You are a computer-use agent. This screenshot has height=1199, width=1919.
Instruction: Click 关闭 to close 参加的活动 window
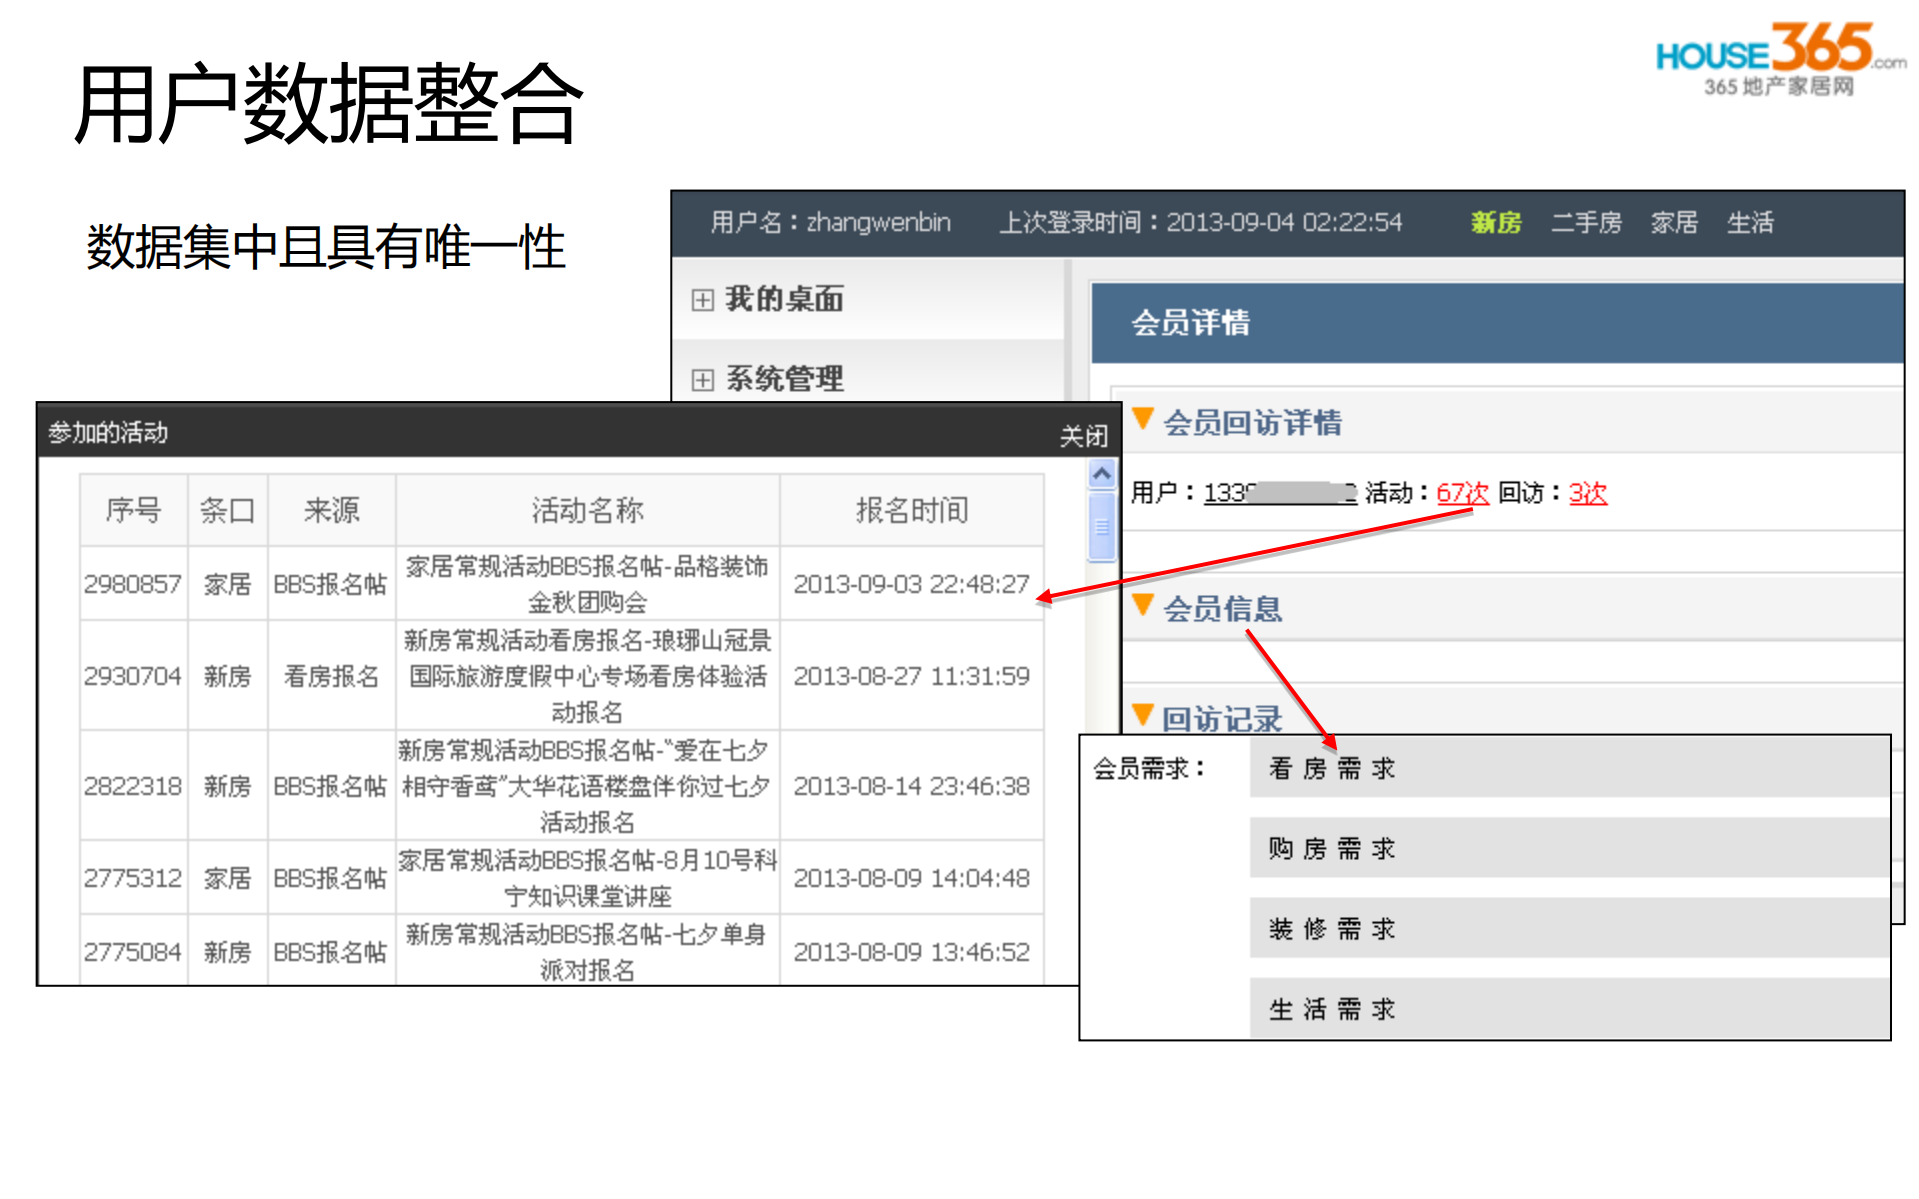point(1083,434)
